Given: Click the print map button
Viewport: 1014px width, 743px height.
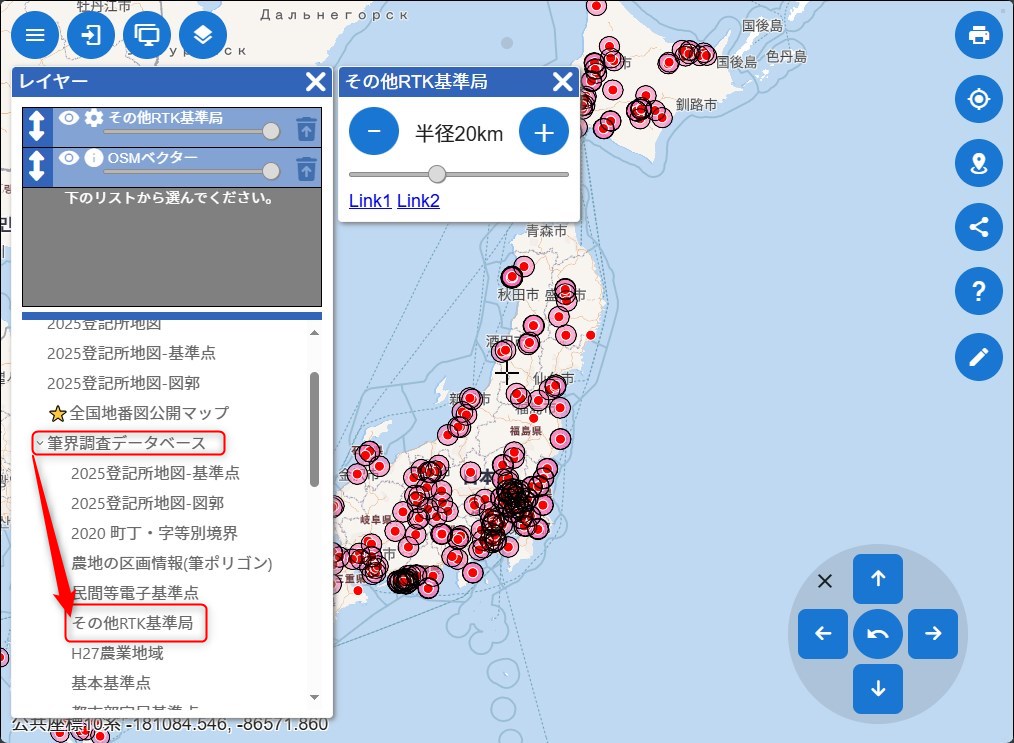Looking at the screenshot, I should coord(978,36).
